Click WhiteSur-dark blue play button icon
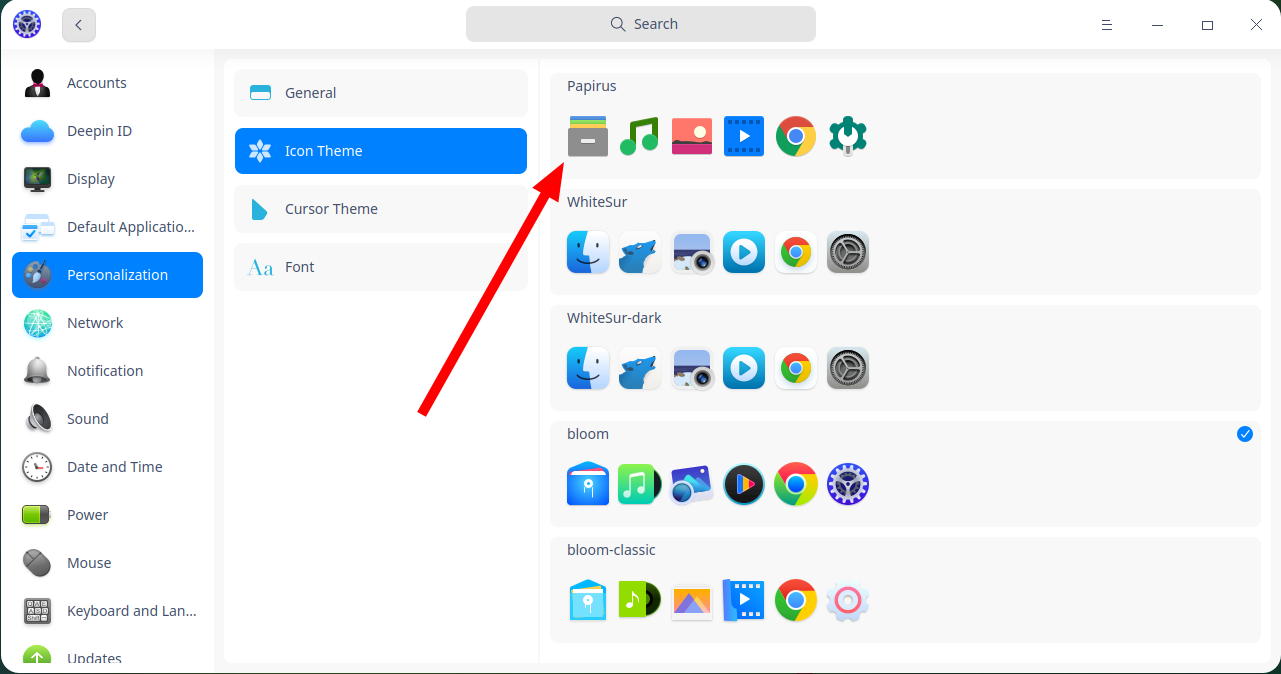This screenshot has width=1281, height=674. pyautogui.click(x=744, y=368)
